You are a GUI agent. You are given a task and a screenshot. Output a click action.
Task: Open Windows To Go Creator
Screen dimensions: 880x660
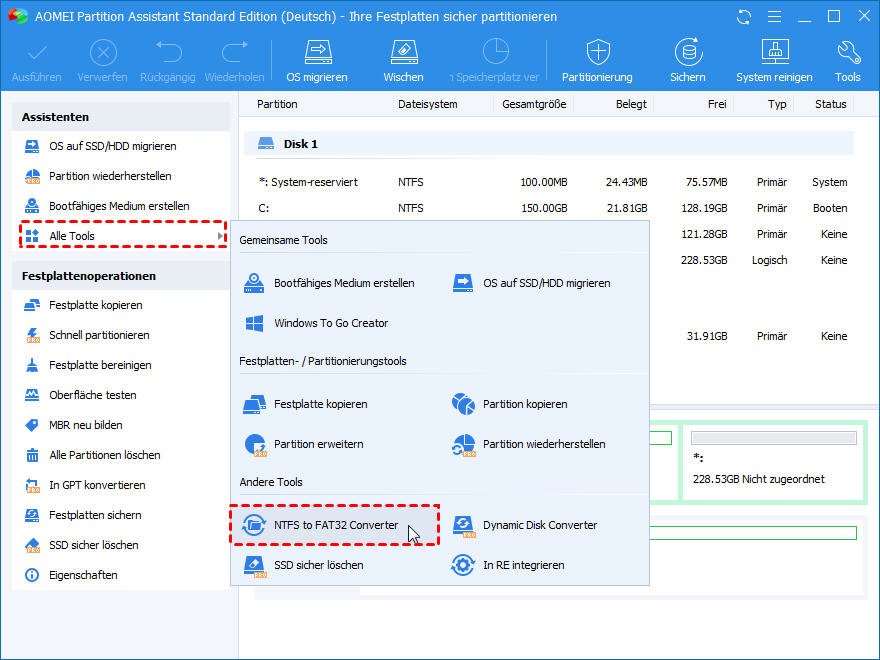[316, 323]
